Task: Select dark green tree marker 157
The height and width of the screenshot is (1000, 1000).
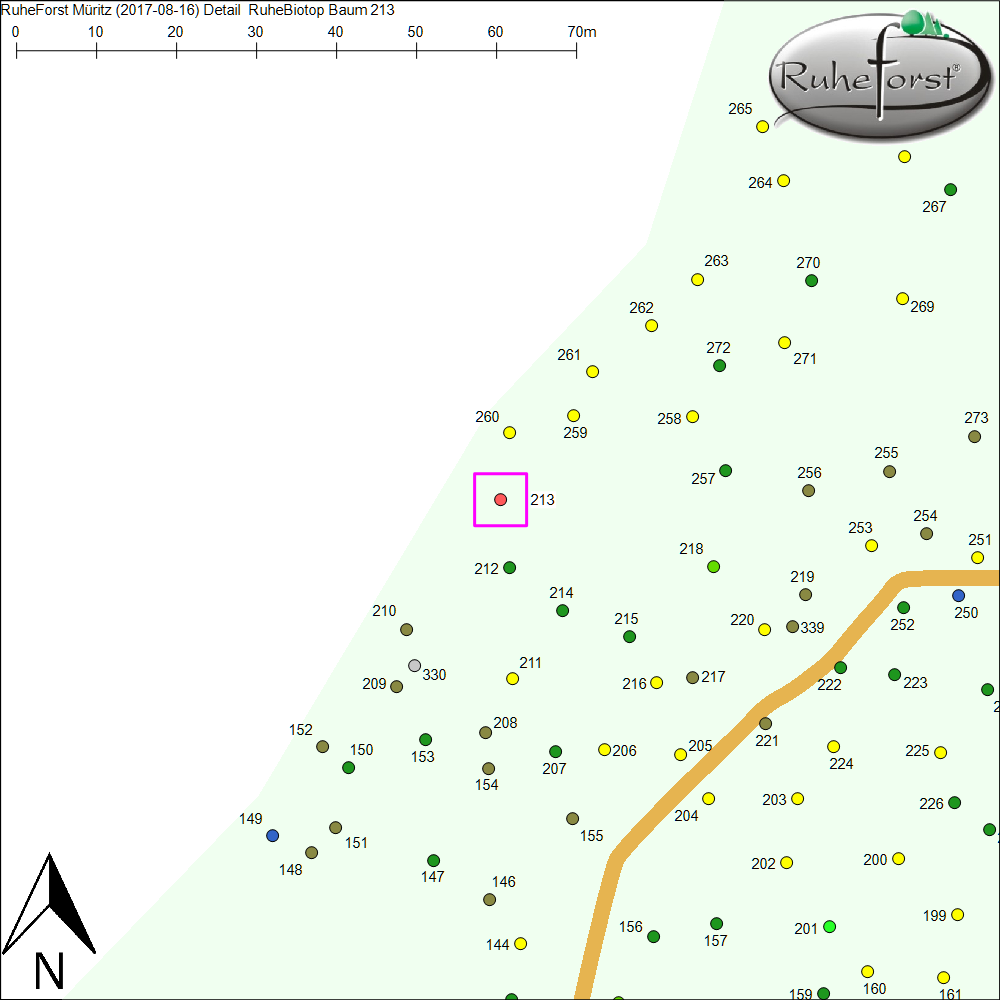Action: coord(717,924)
